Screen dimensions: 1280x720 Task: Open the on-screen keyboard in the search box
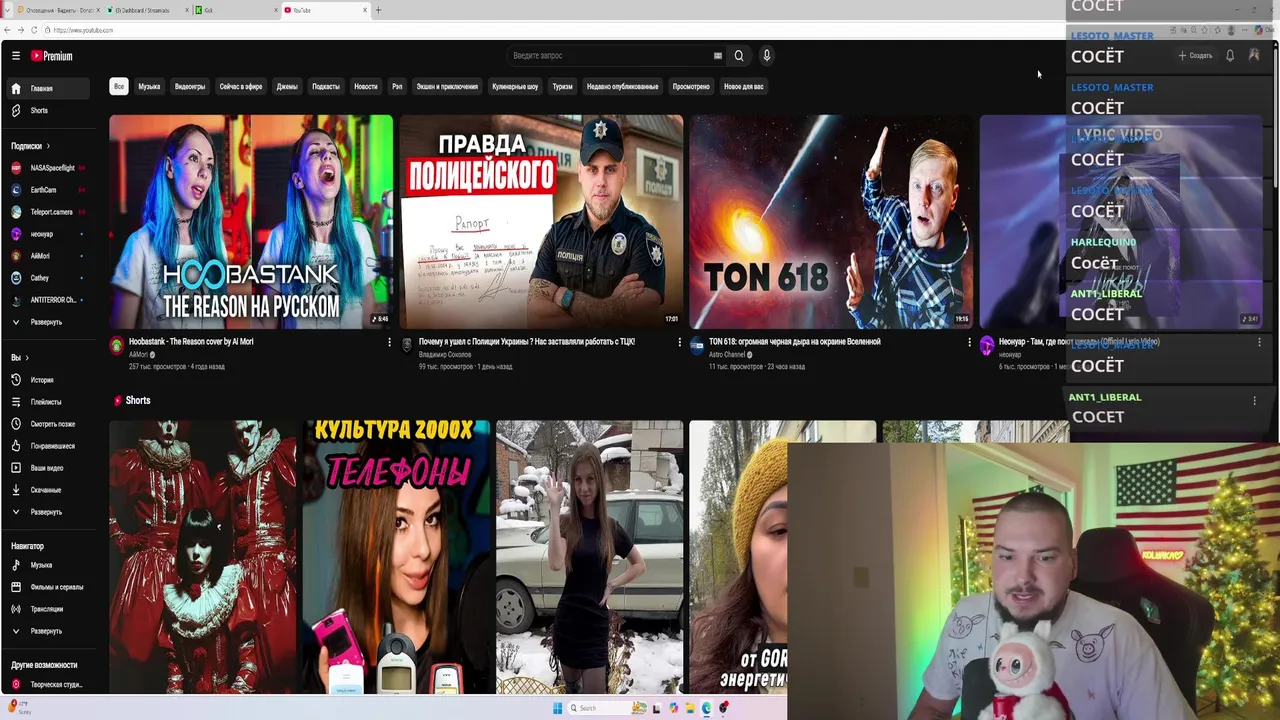click(717, 56)
